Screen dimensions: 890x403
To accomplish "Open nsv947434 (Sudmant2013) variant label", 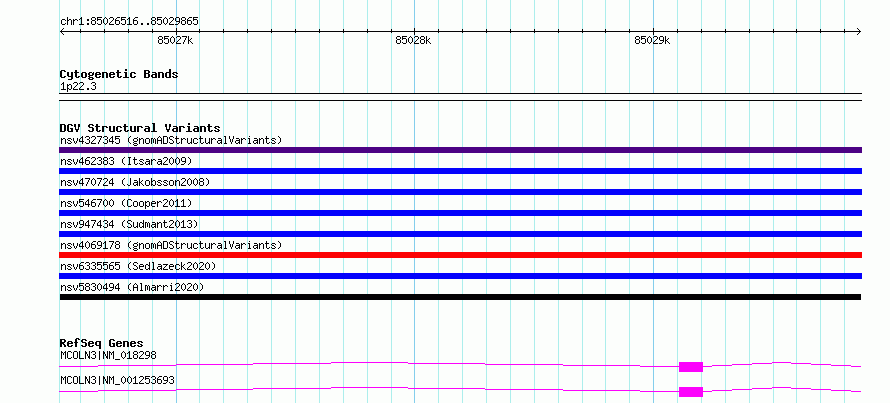I will pos(129,224).
